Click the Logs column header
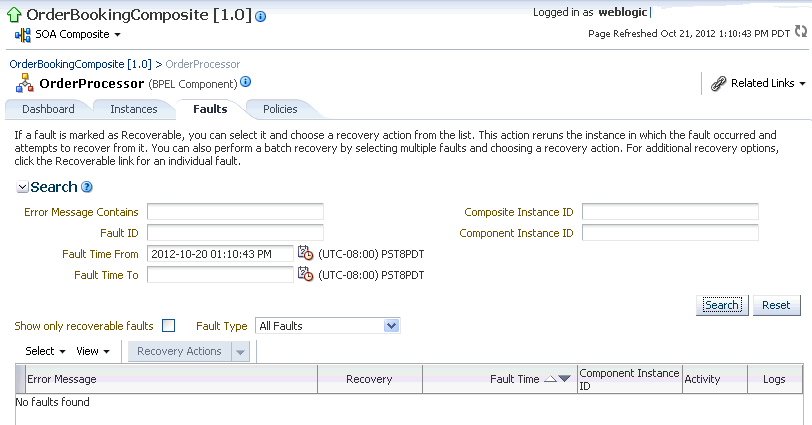The image size is (812, 425). click(x=775, y=379)
